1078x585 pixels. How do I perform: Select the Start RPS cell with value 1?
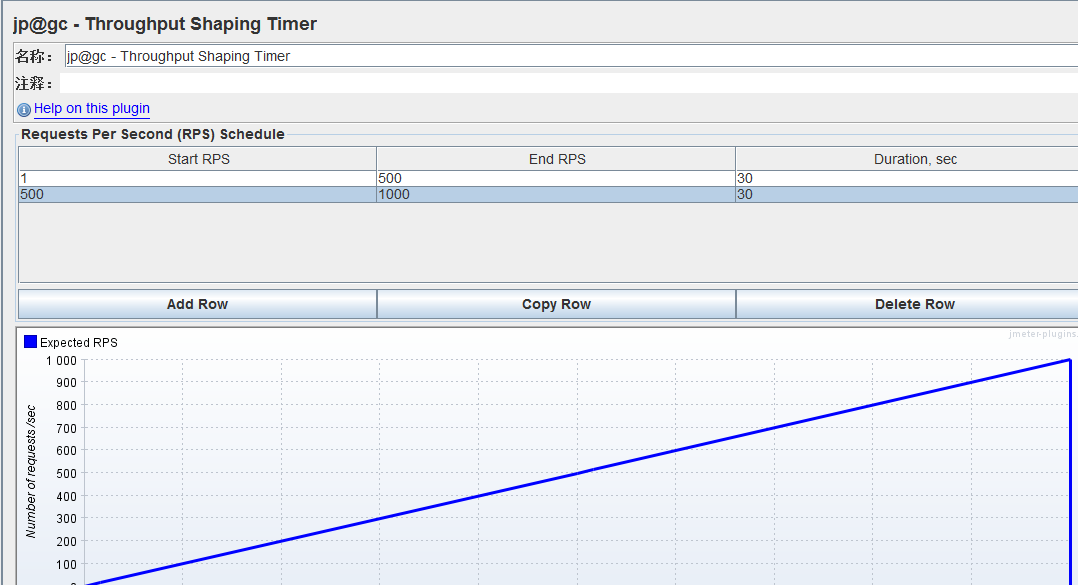pyautogui.click(x=197, y=178)
